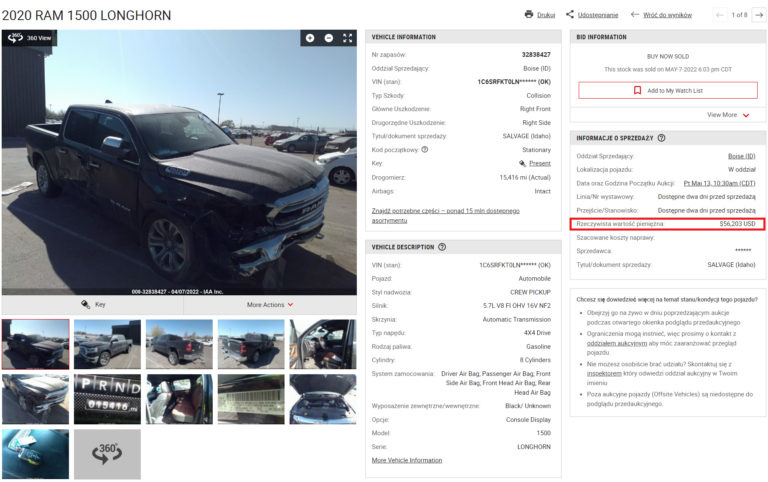Screen dimensions: 768x482
Task: Open help icon beside Vehicle Description
Action: pyautogui.click(x=442, y=247)
